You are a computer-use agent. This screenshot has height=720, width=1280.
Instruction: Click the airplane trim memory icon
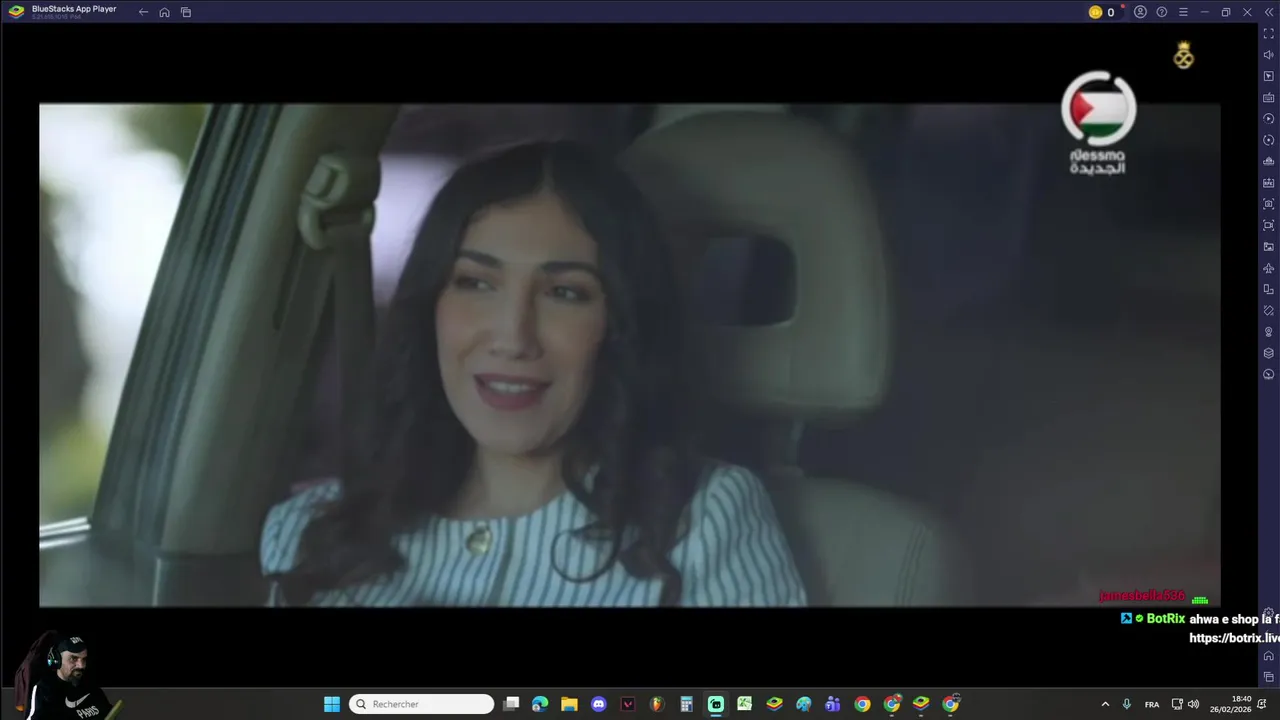[1268, 268]
